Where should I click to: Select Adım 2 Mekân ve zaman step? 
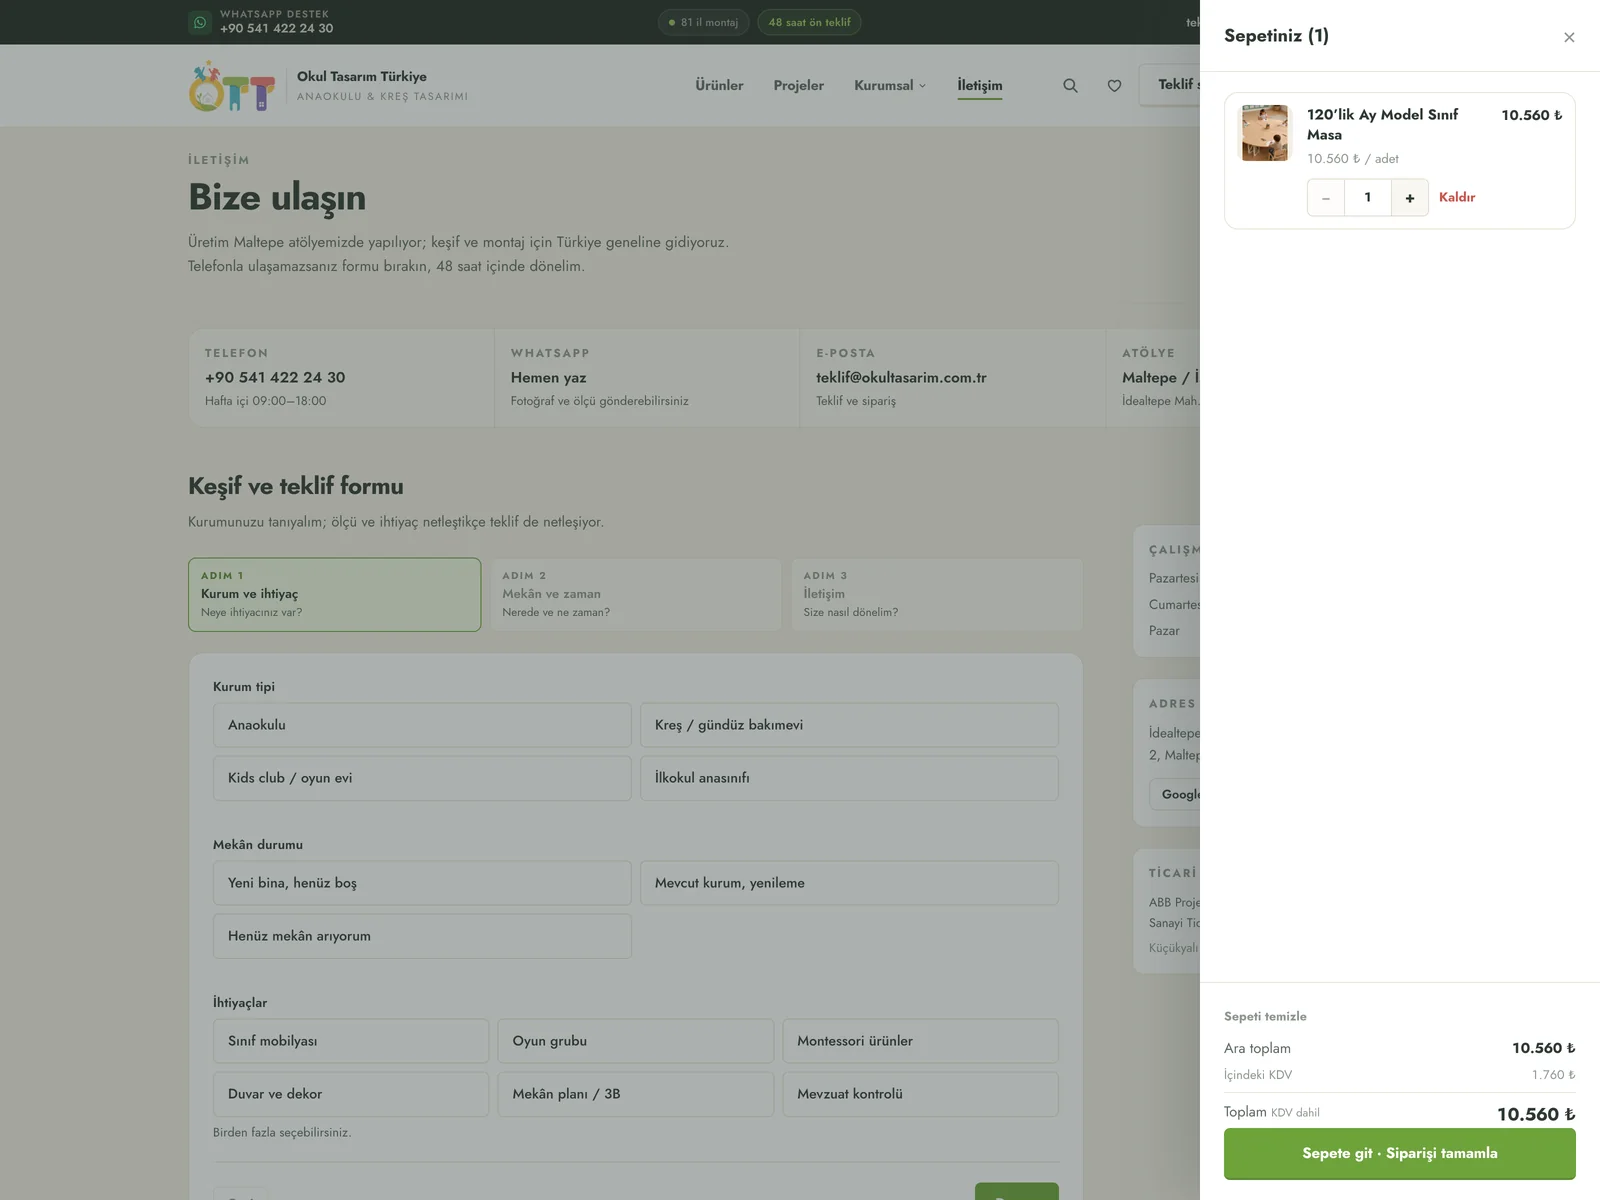(x=636, y=594)
